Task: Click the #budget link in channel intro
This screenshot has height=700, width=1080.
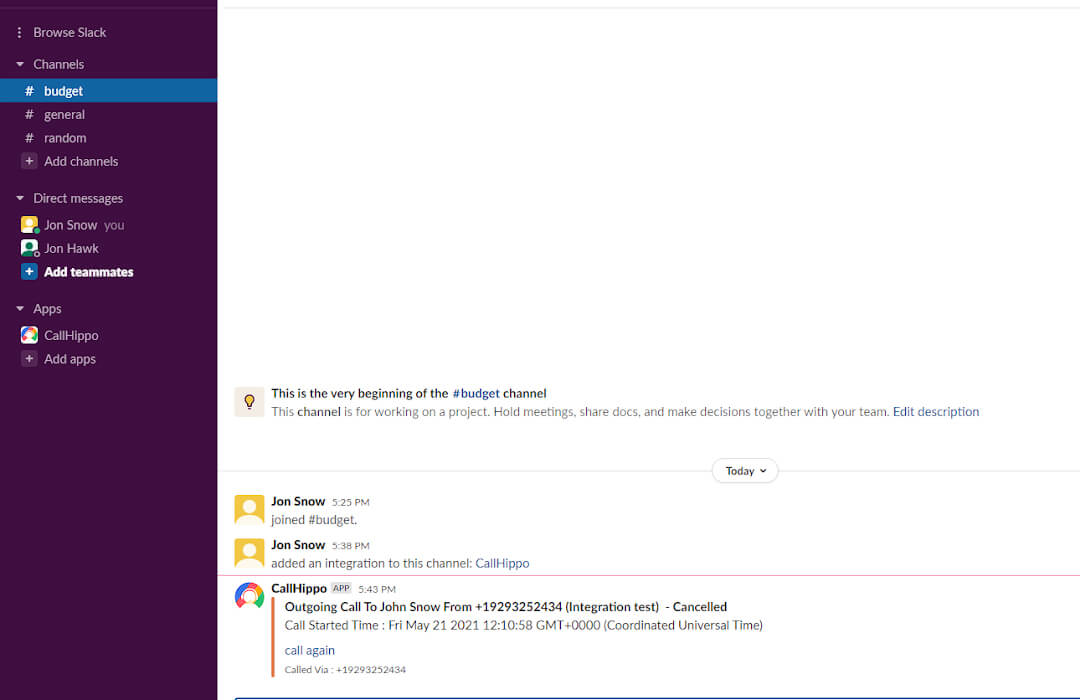Action: (x=476, y=393)
